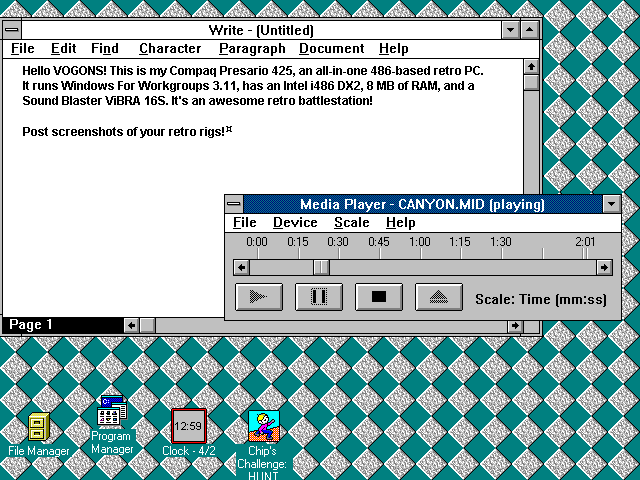This screenshot has height=480, width=640.
Task: Select the minimized Clock icon showing 12:59
Action: (x=189, y=426)
